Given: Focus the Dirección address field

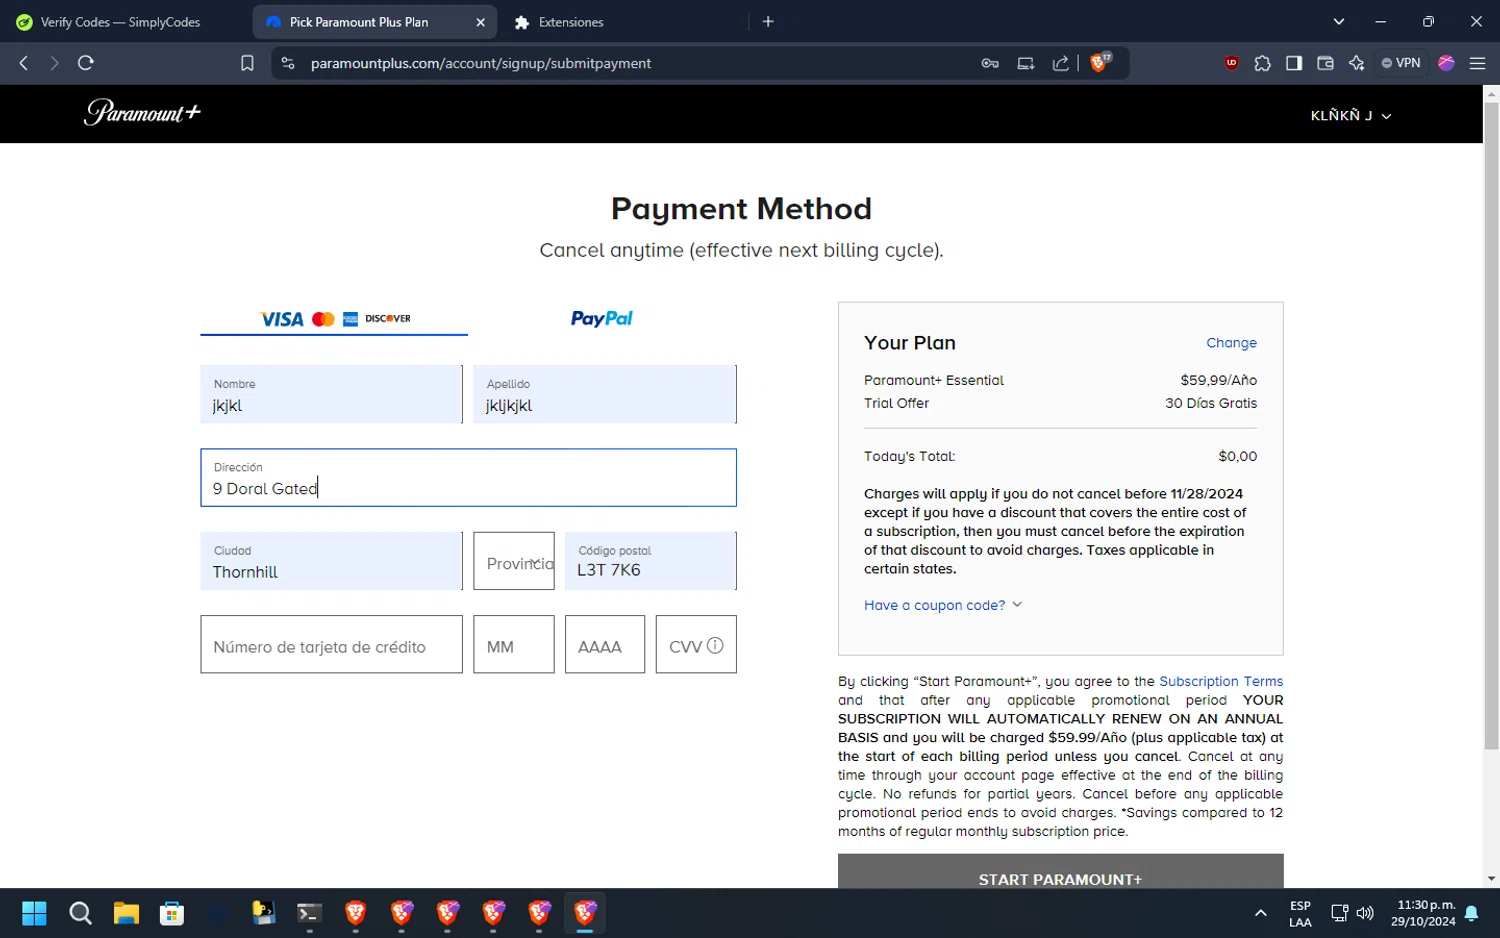Looking at the screenshot, I should pyautogui.click(x=468, y=478).
